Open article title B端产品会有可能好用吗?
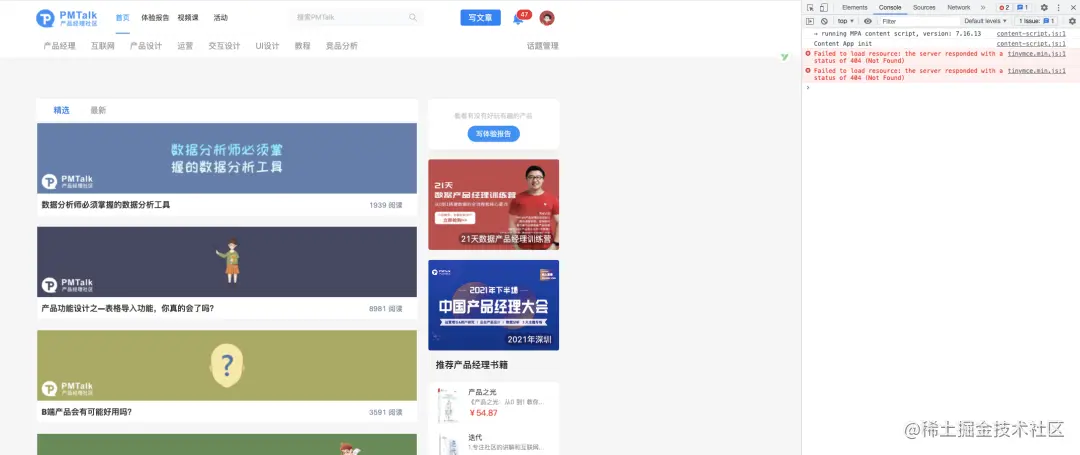Screen dimensions: 1080x455 [x=86, y=412]
